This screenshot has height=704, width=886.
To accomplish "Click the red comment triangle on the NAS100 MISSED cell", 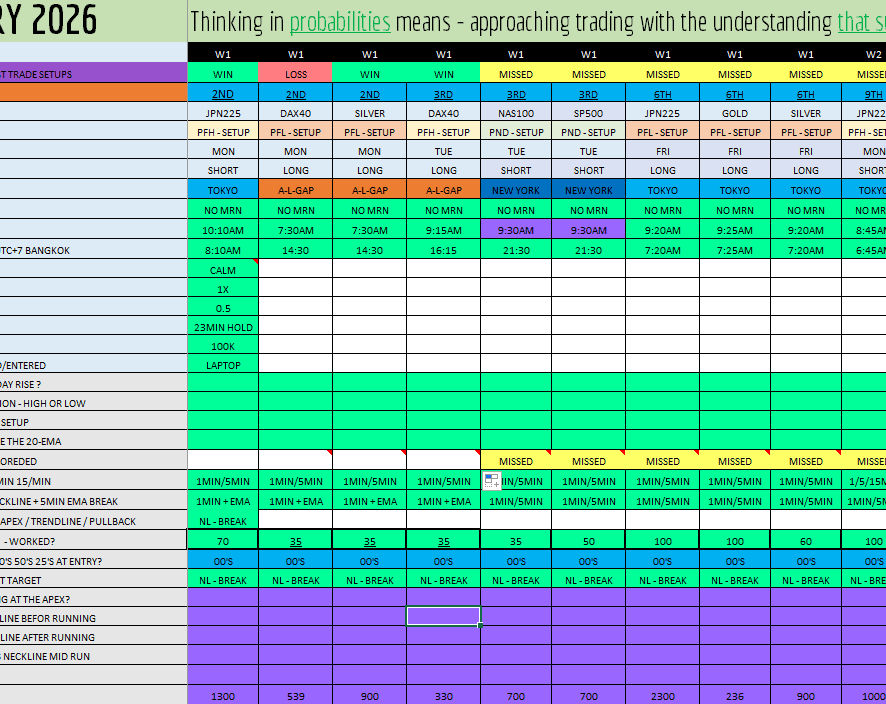I will (x=549, y=457).
